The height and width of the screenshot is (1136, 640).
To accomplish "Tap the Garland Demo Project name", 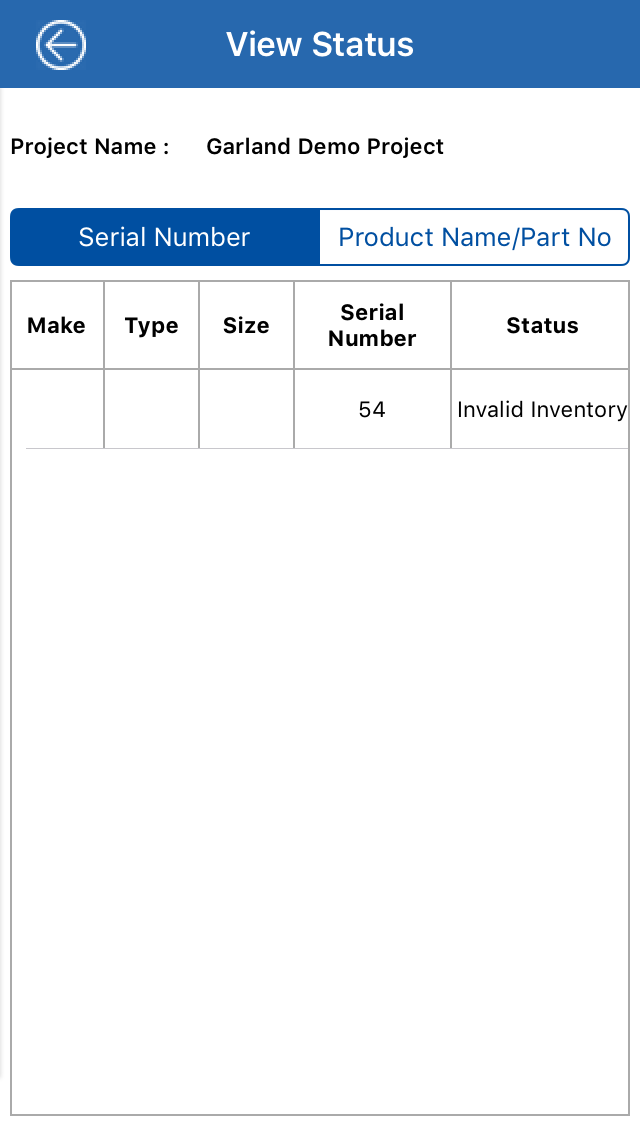I will click(325, 147).
